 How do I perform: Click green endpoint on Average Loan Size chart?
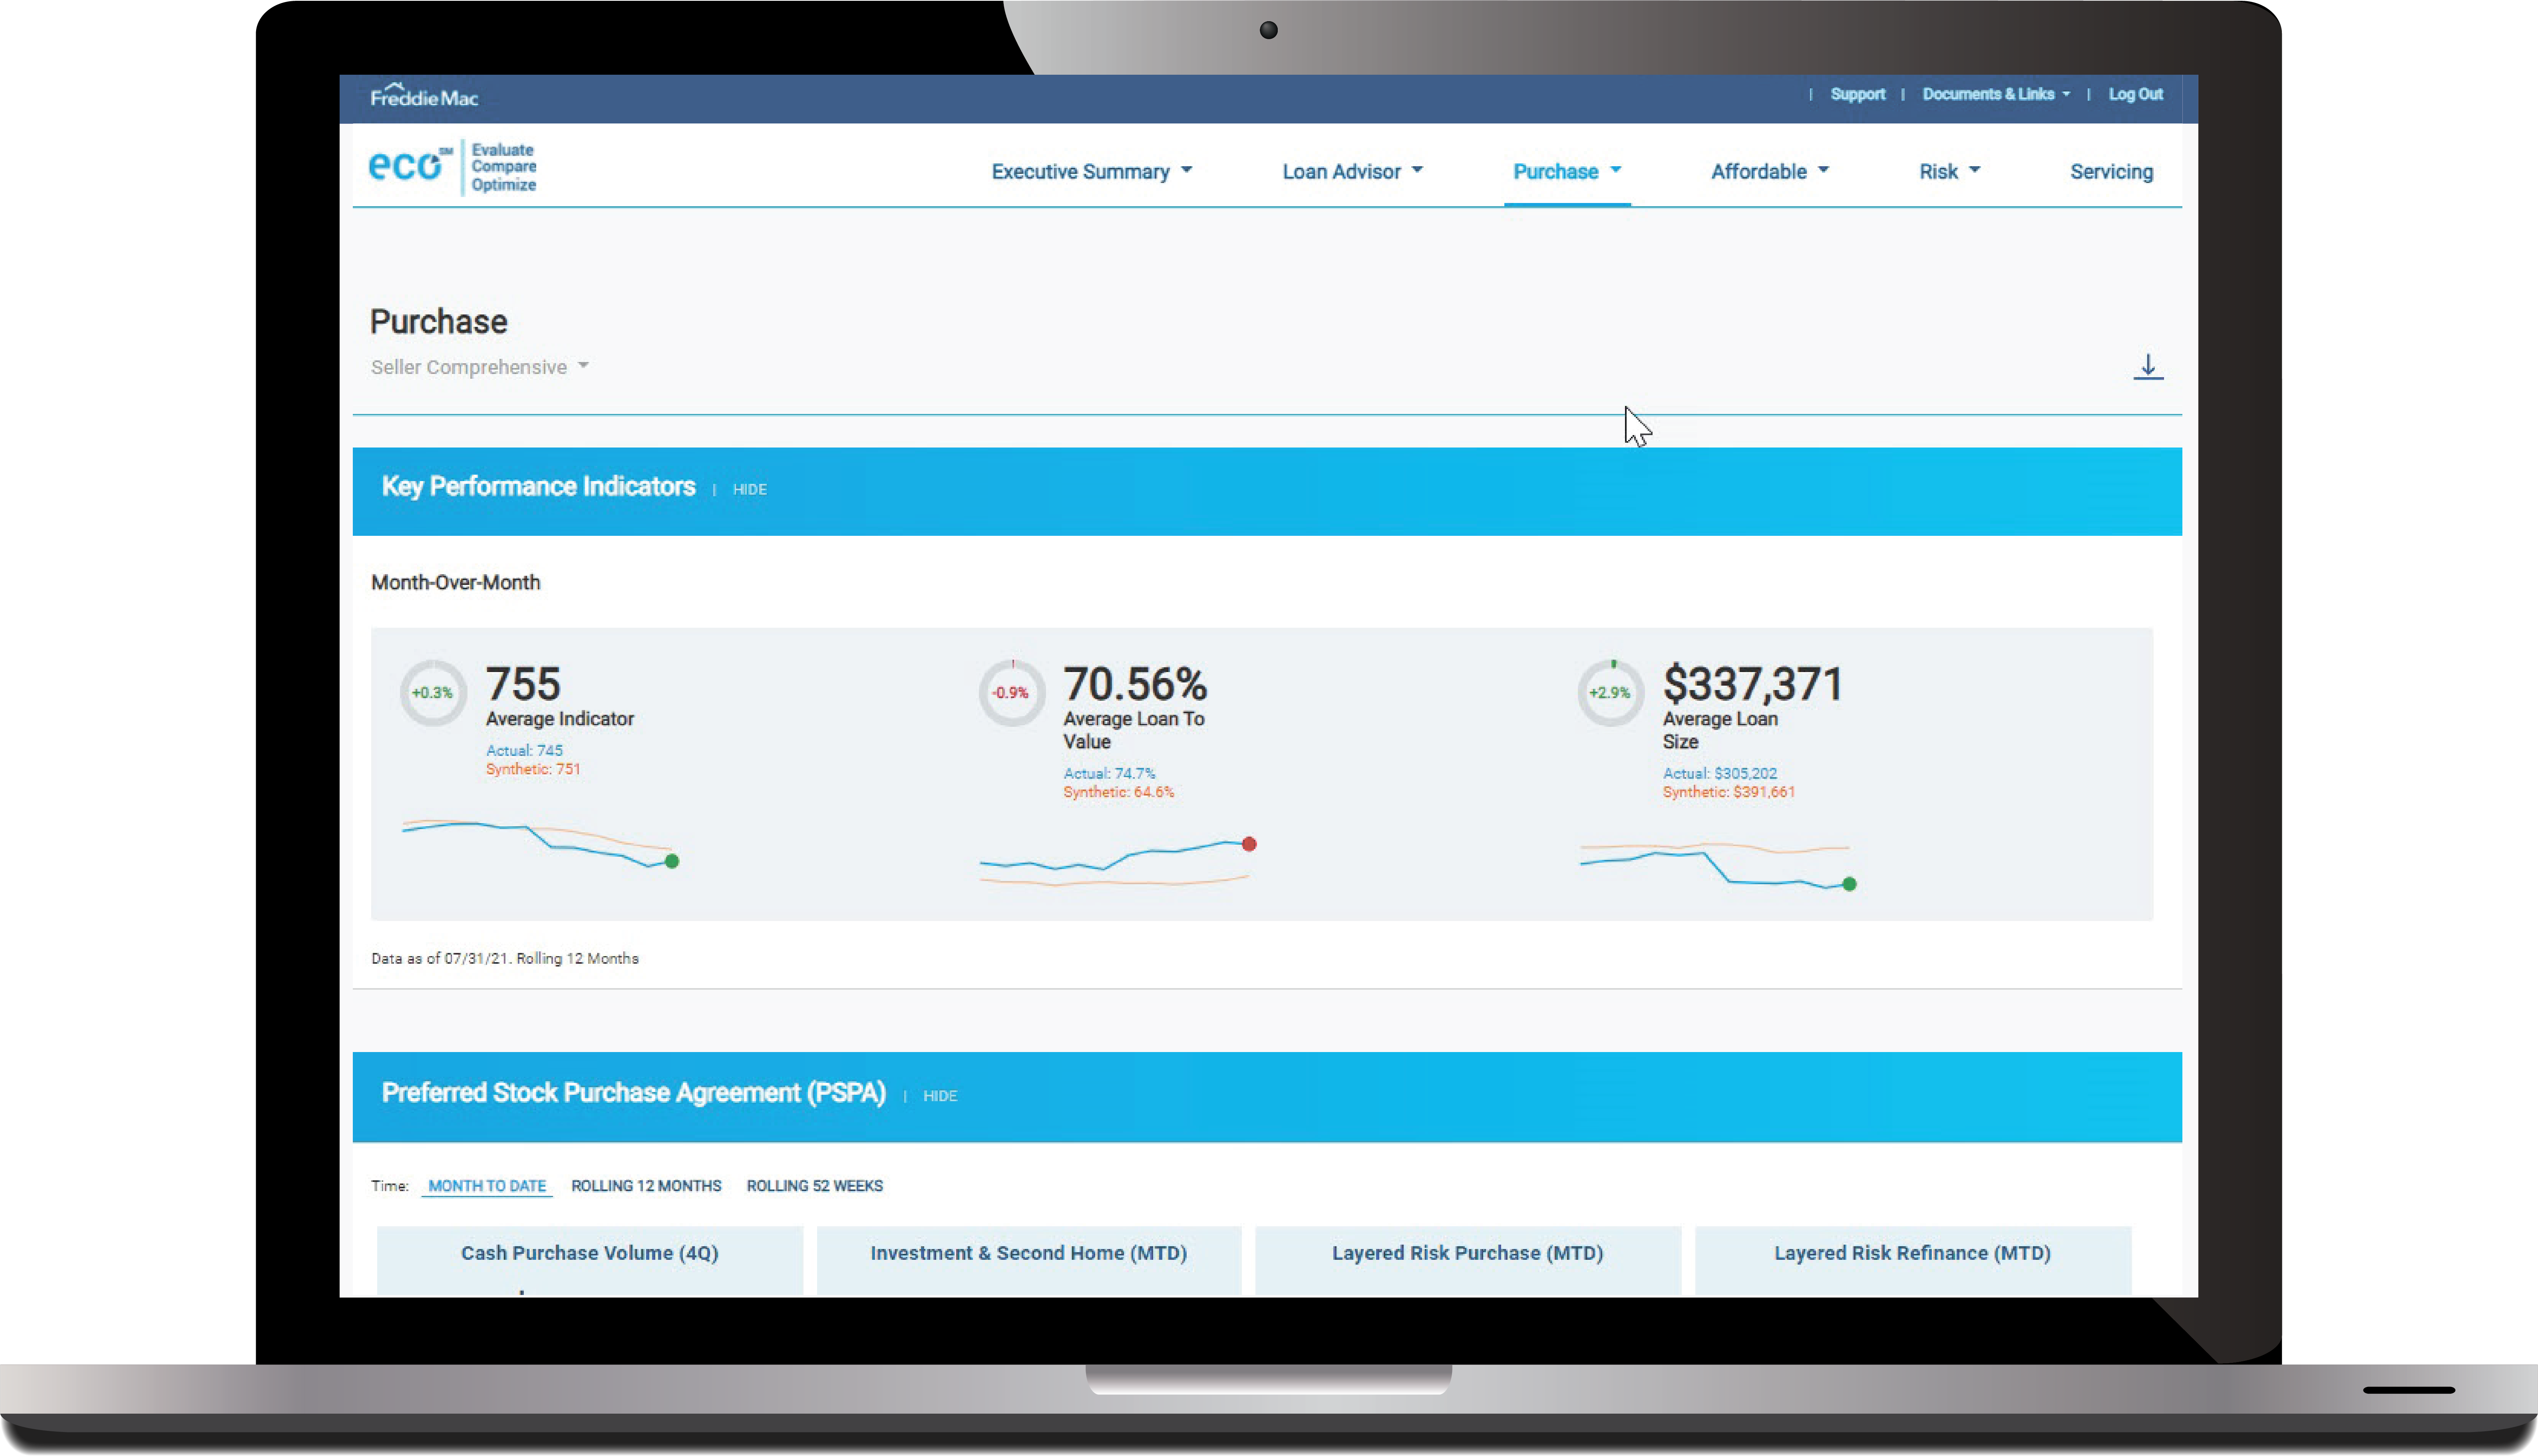(x=1849, y=884)
